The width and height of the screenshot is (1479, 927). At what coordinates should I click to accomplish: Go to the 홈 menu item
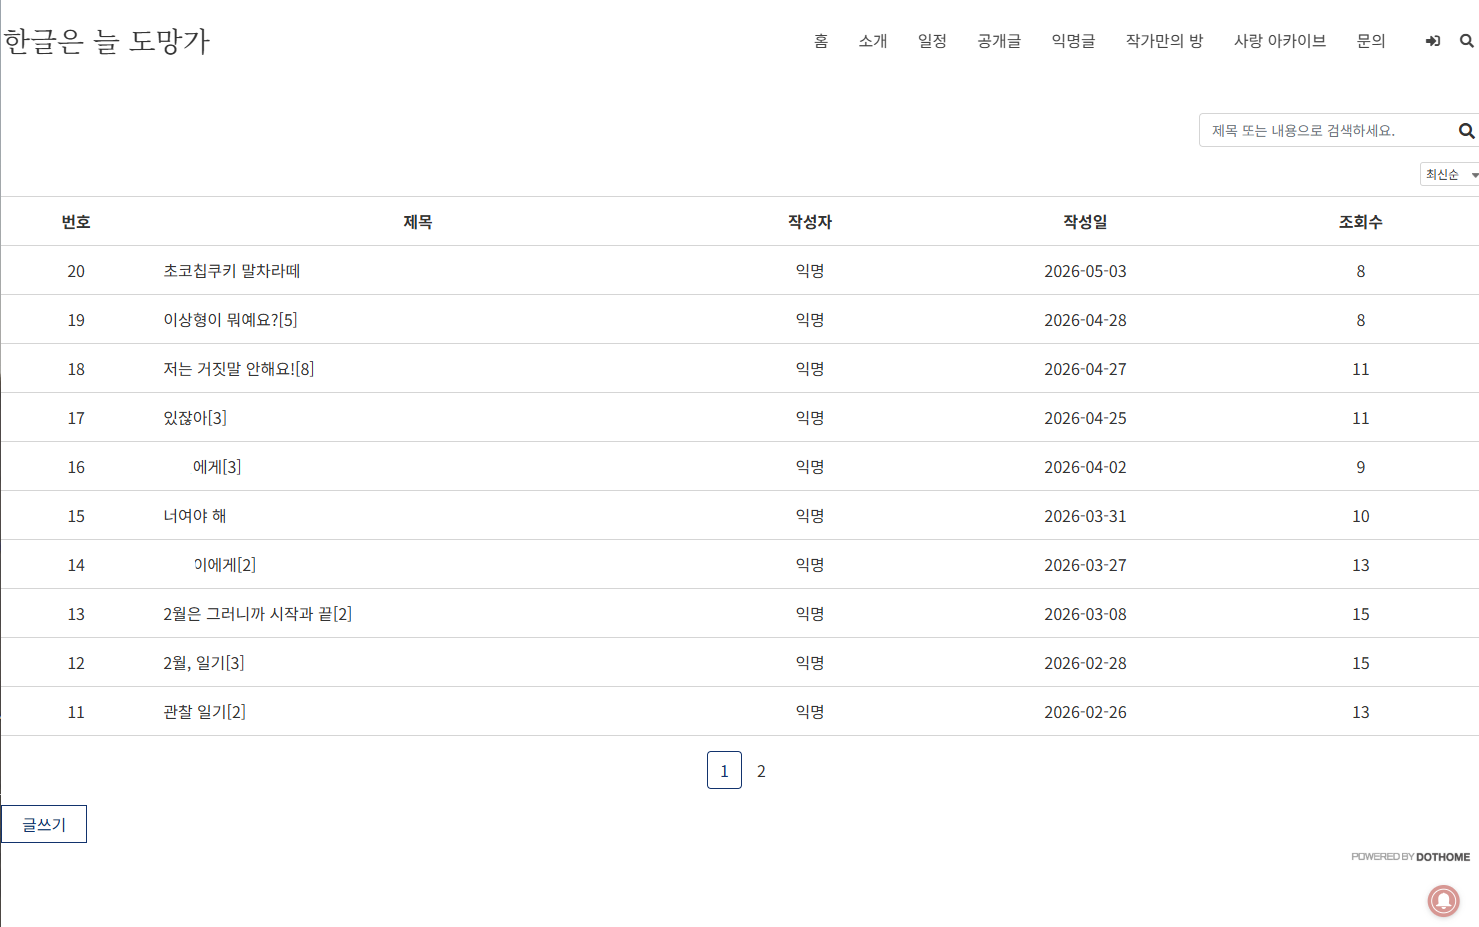(821, 41)
